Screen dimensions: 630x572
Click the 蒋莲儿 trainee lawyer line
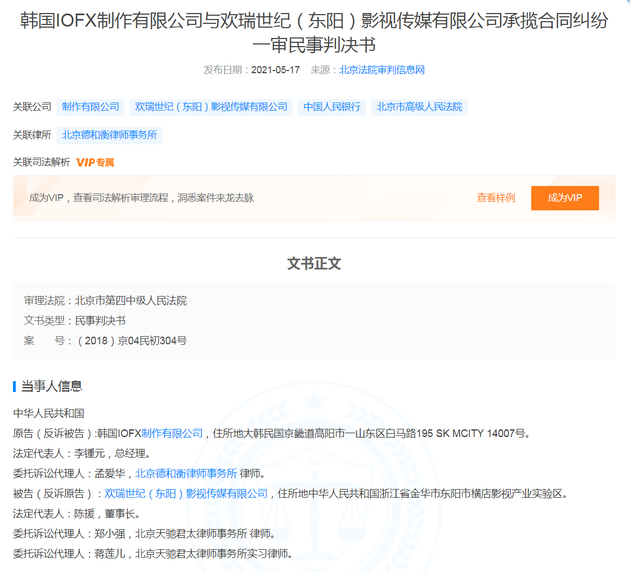(153, 554)
